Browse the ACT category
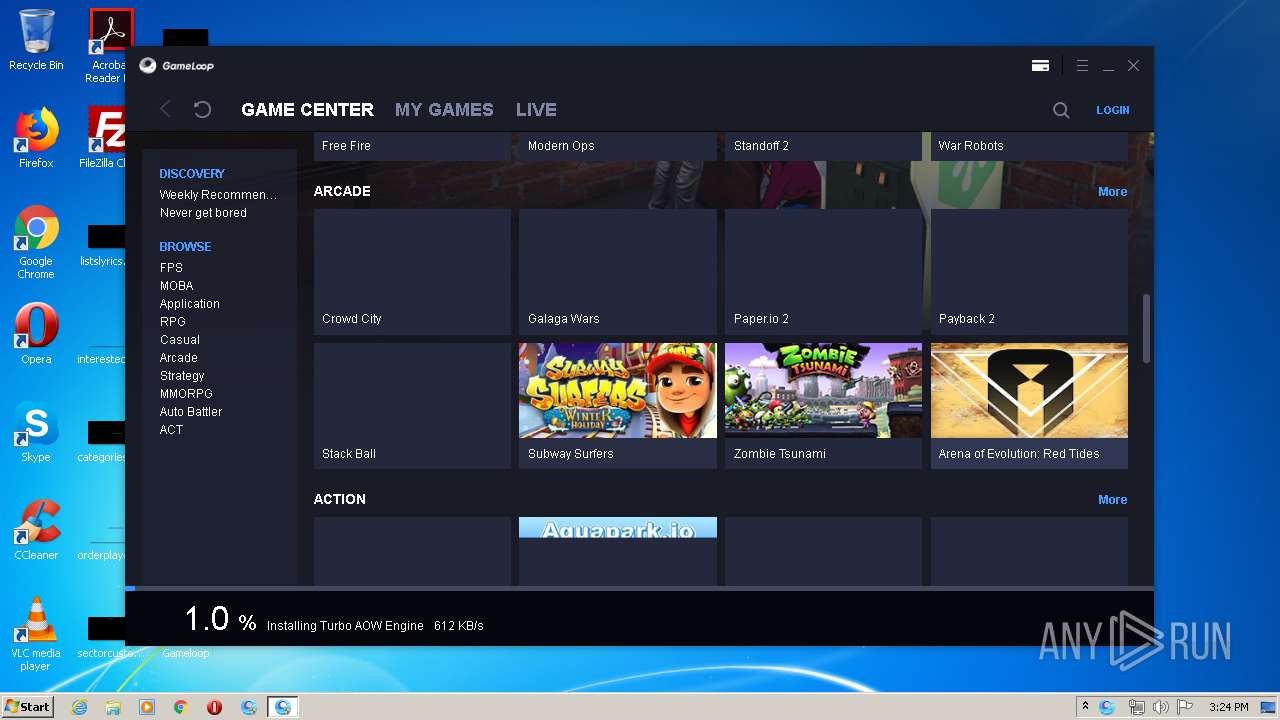 point(171,430)
